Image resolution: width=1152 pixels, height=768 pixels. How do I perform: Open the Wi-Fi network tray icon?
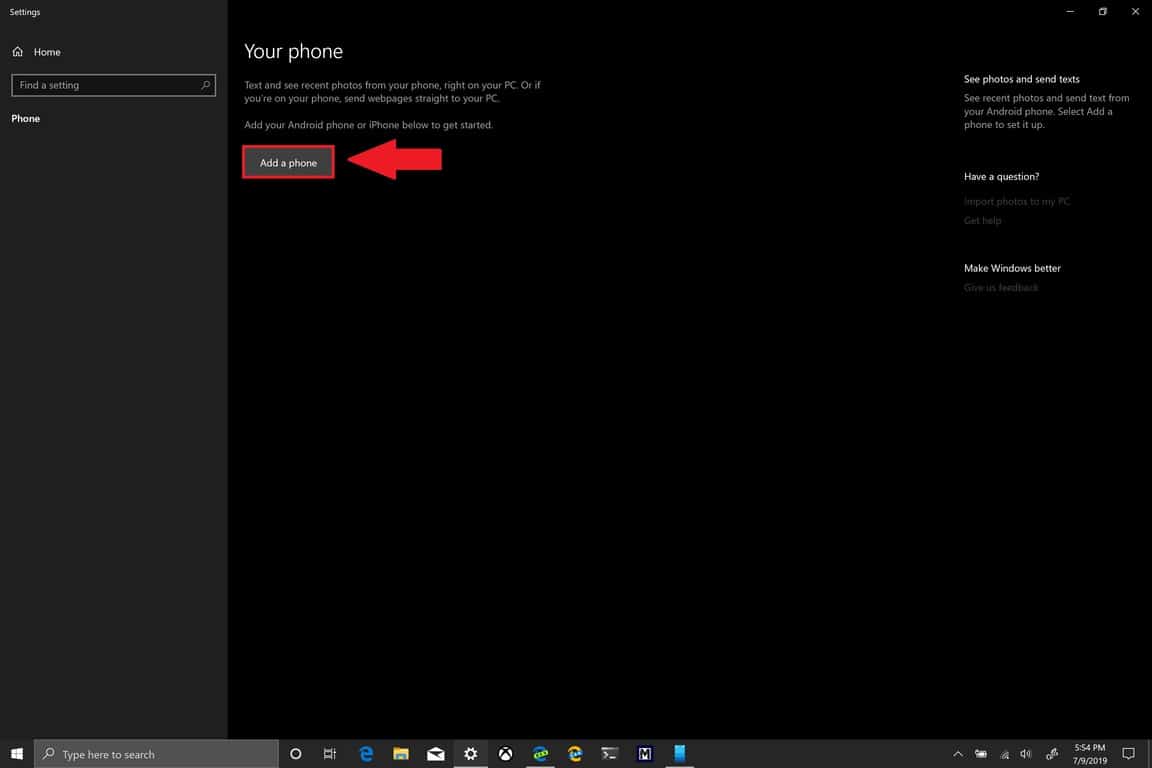click(1004, 754)
